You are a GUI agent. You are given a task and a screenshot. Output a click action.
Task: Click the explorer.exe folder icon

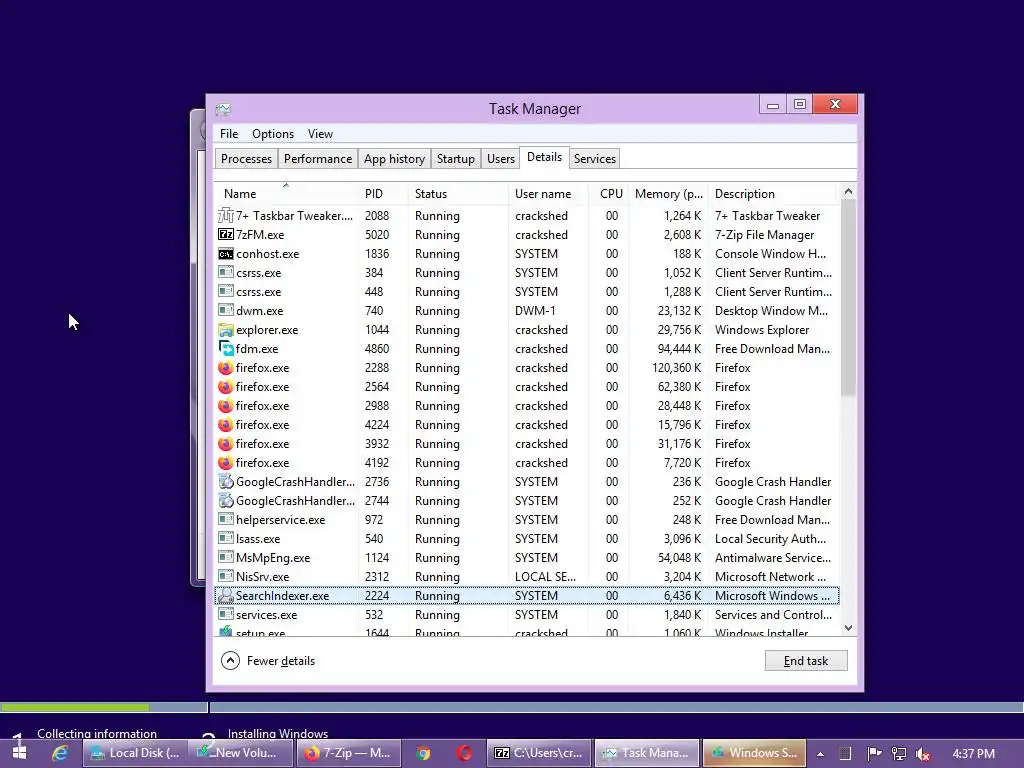[x=225, y=330]
